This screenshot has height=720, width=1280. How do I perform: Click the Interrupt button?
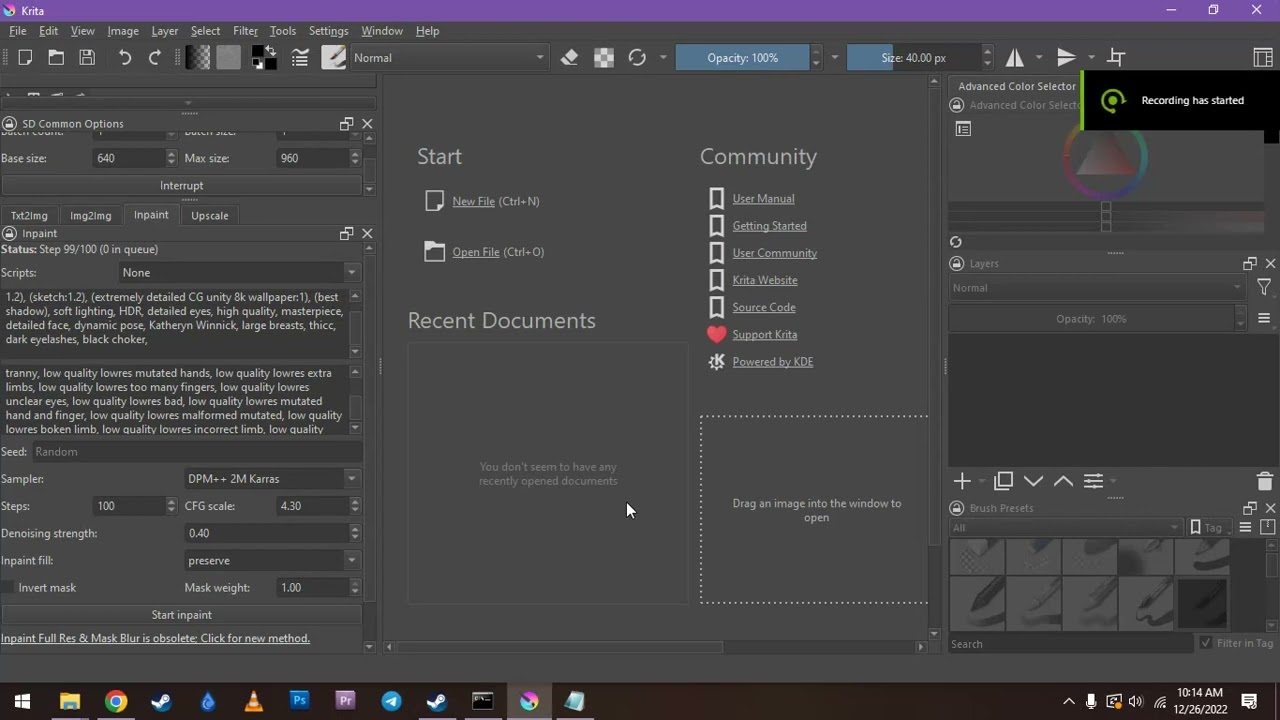(x=181, y=186)
